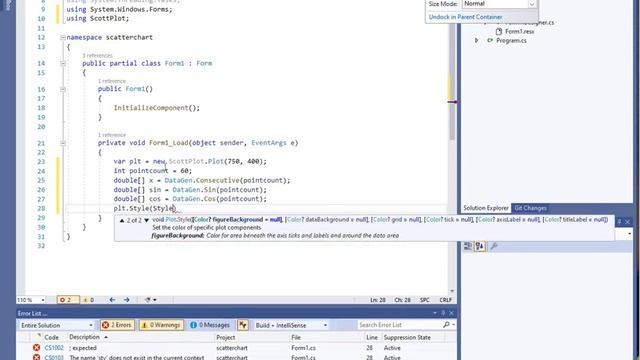Click the Program.cs C# file icon
Viewport: 640px width, 360px height.
click(x=490, y=40)
